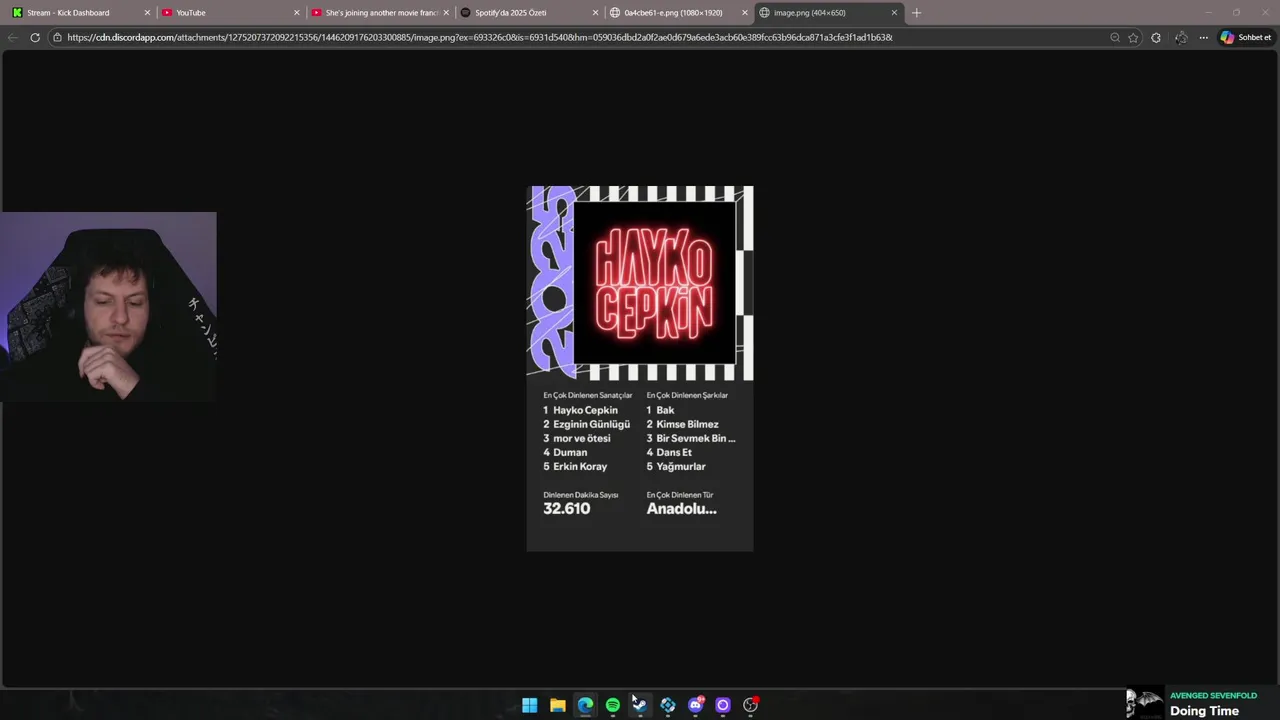The height and width of the screenshot is (720, 1280).
Task: Click the AVENGED SEVENFOLD artist label
Action: point(1213,696)
